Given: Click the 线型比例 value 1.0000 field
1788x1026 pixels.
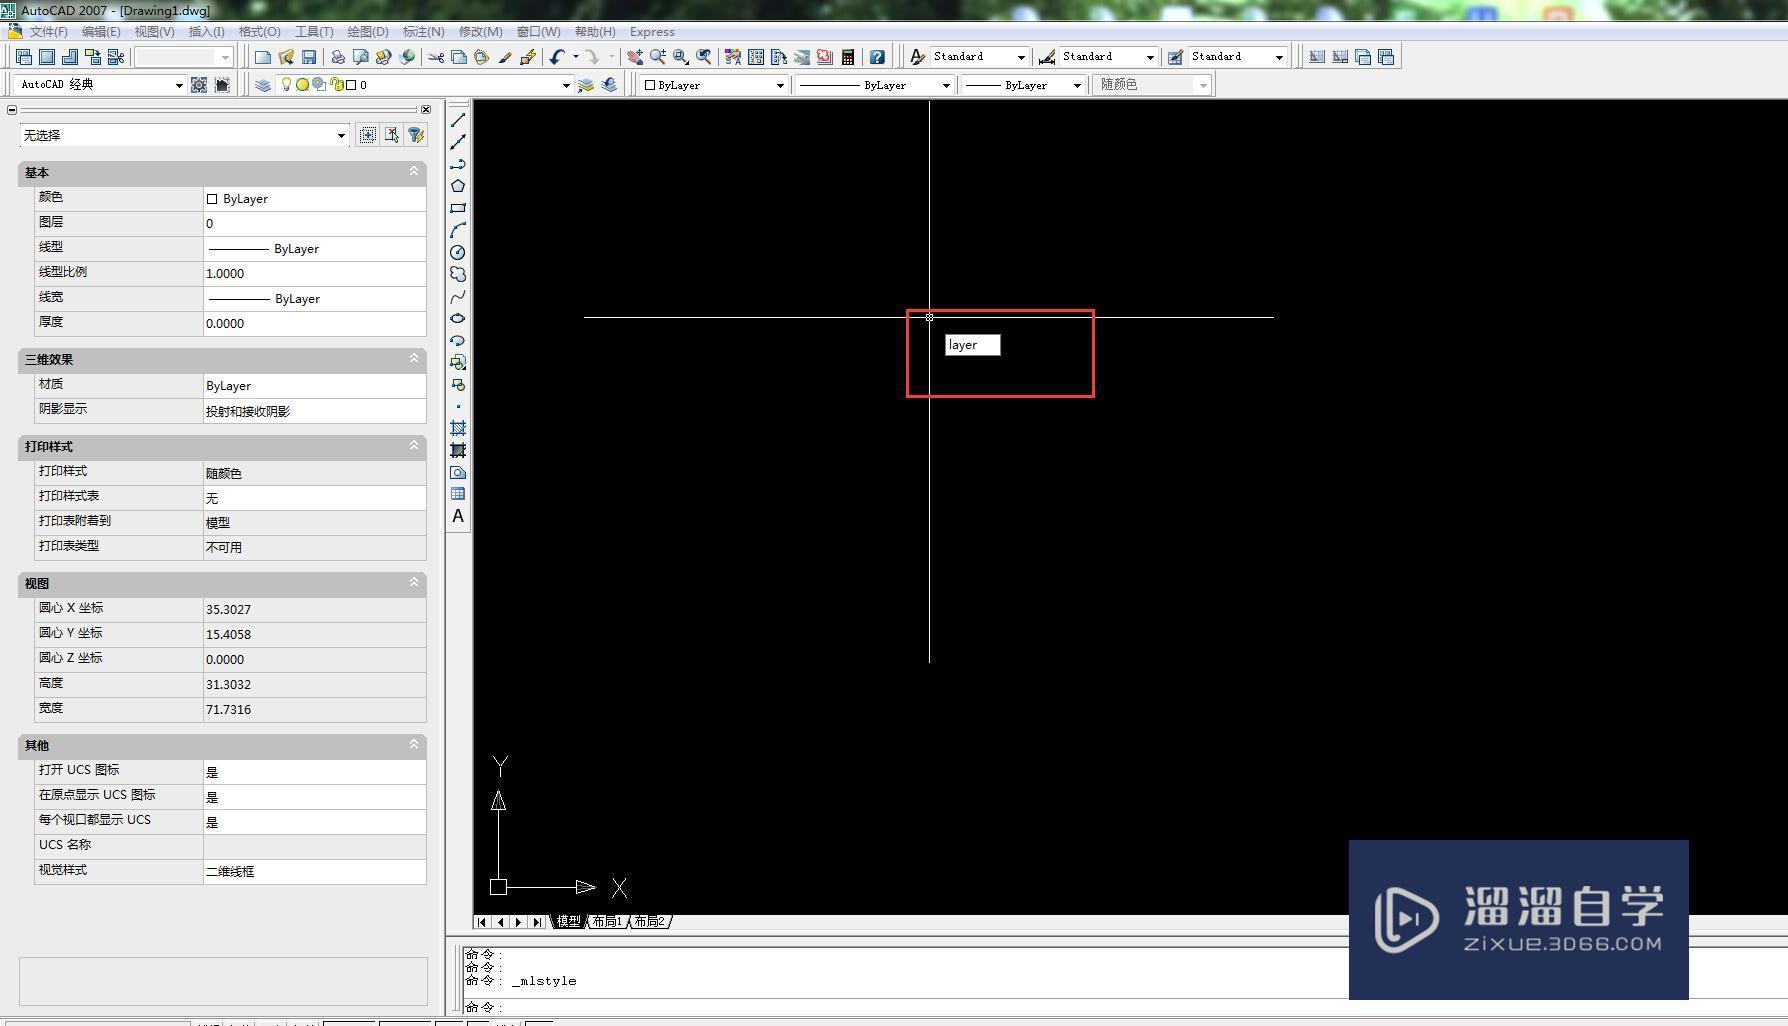Looking at the screenshot, I should click(315, 273).
